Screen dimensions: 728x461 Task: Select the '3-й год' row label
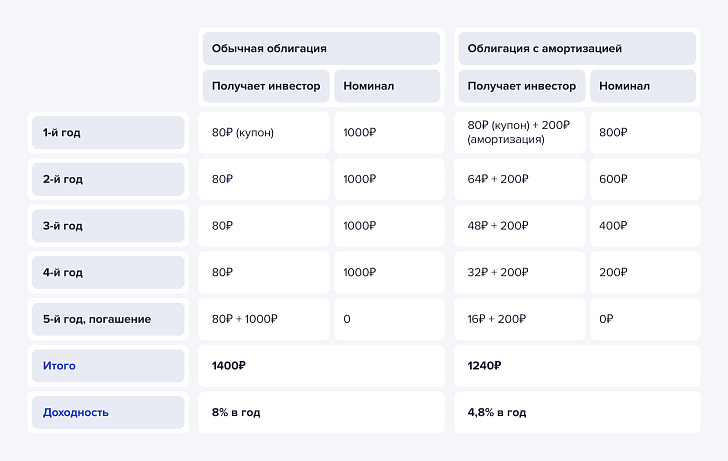click(x=108, y=226)
